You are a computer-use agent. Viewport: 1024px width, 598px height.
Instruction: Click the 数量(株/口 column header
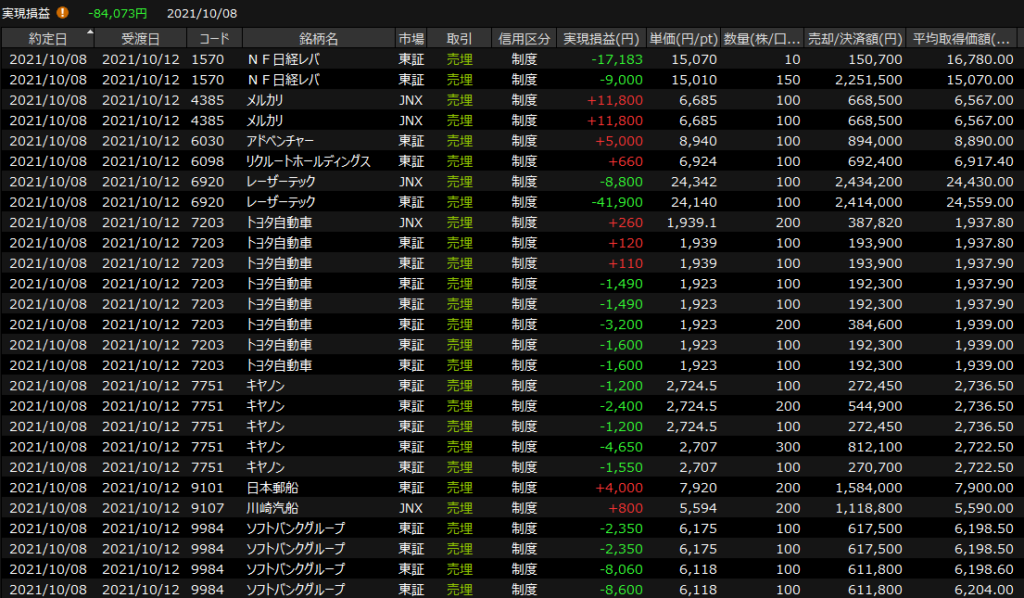click(x=762, y=39)
